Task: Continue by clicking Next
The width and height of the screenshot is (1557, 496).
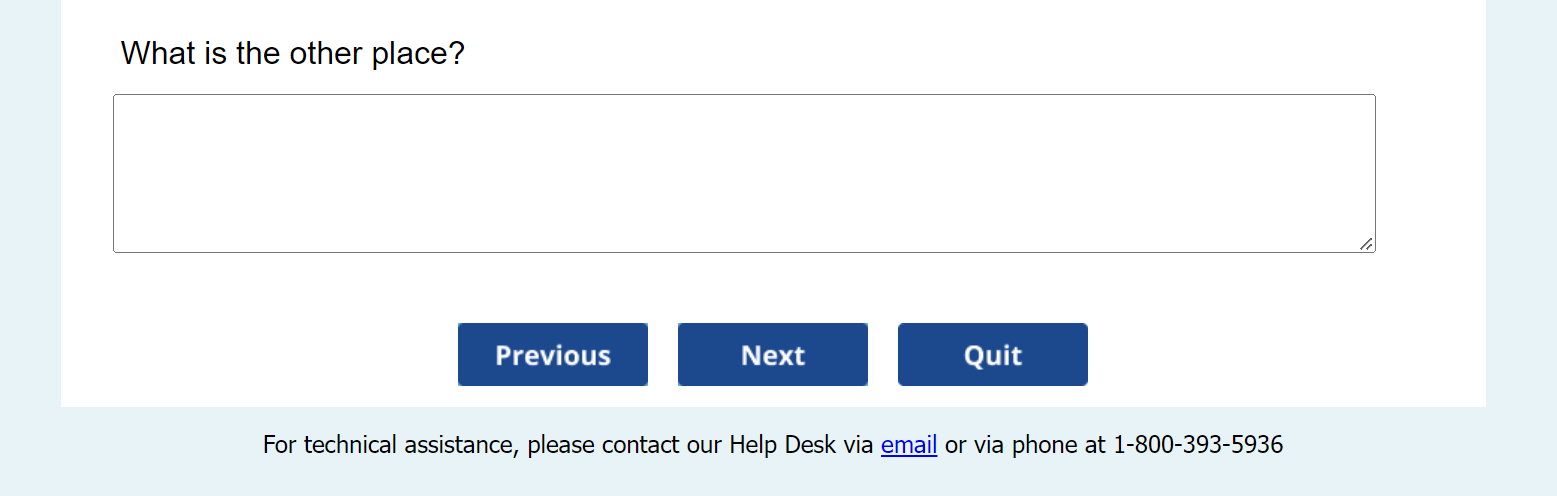Action: (x=772, y=355)
